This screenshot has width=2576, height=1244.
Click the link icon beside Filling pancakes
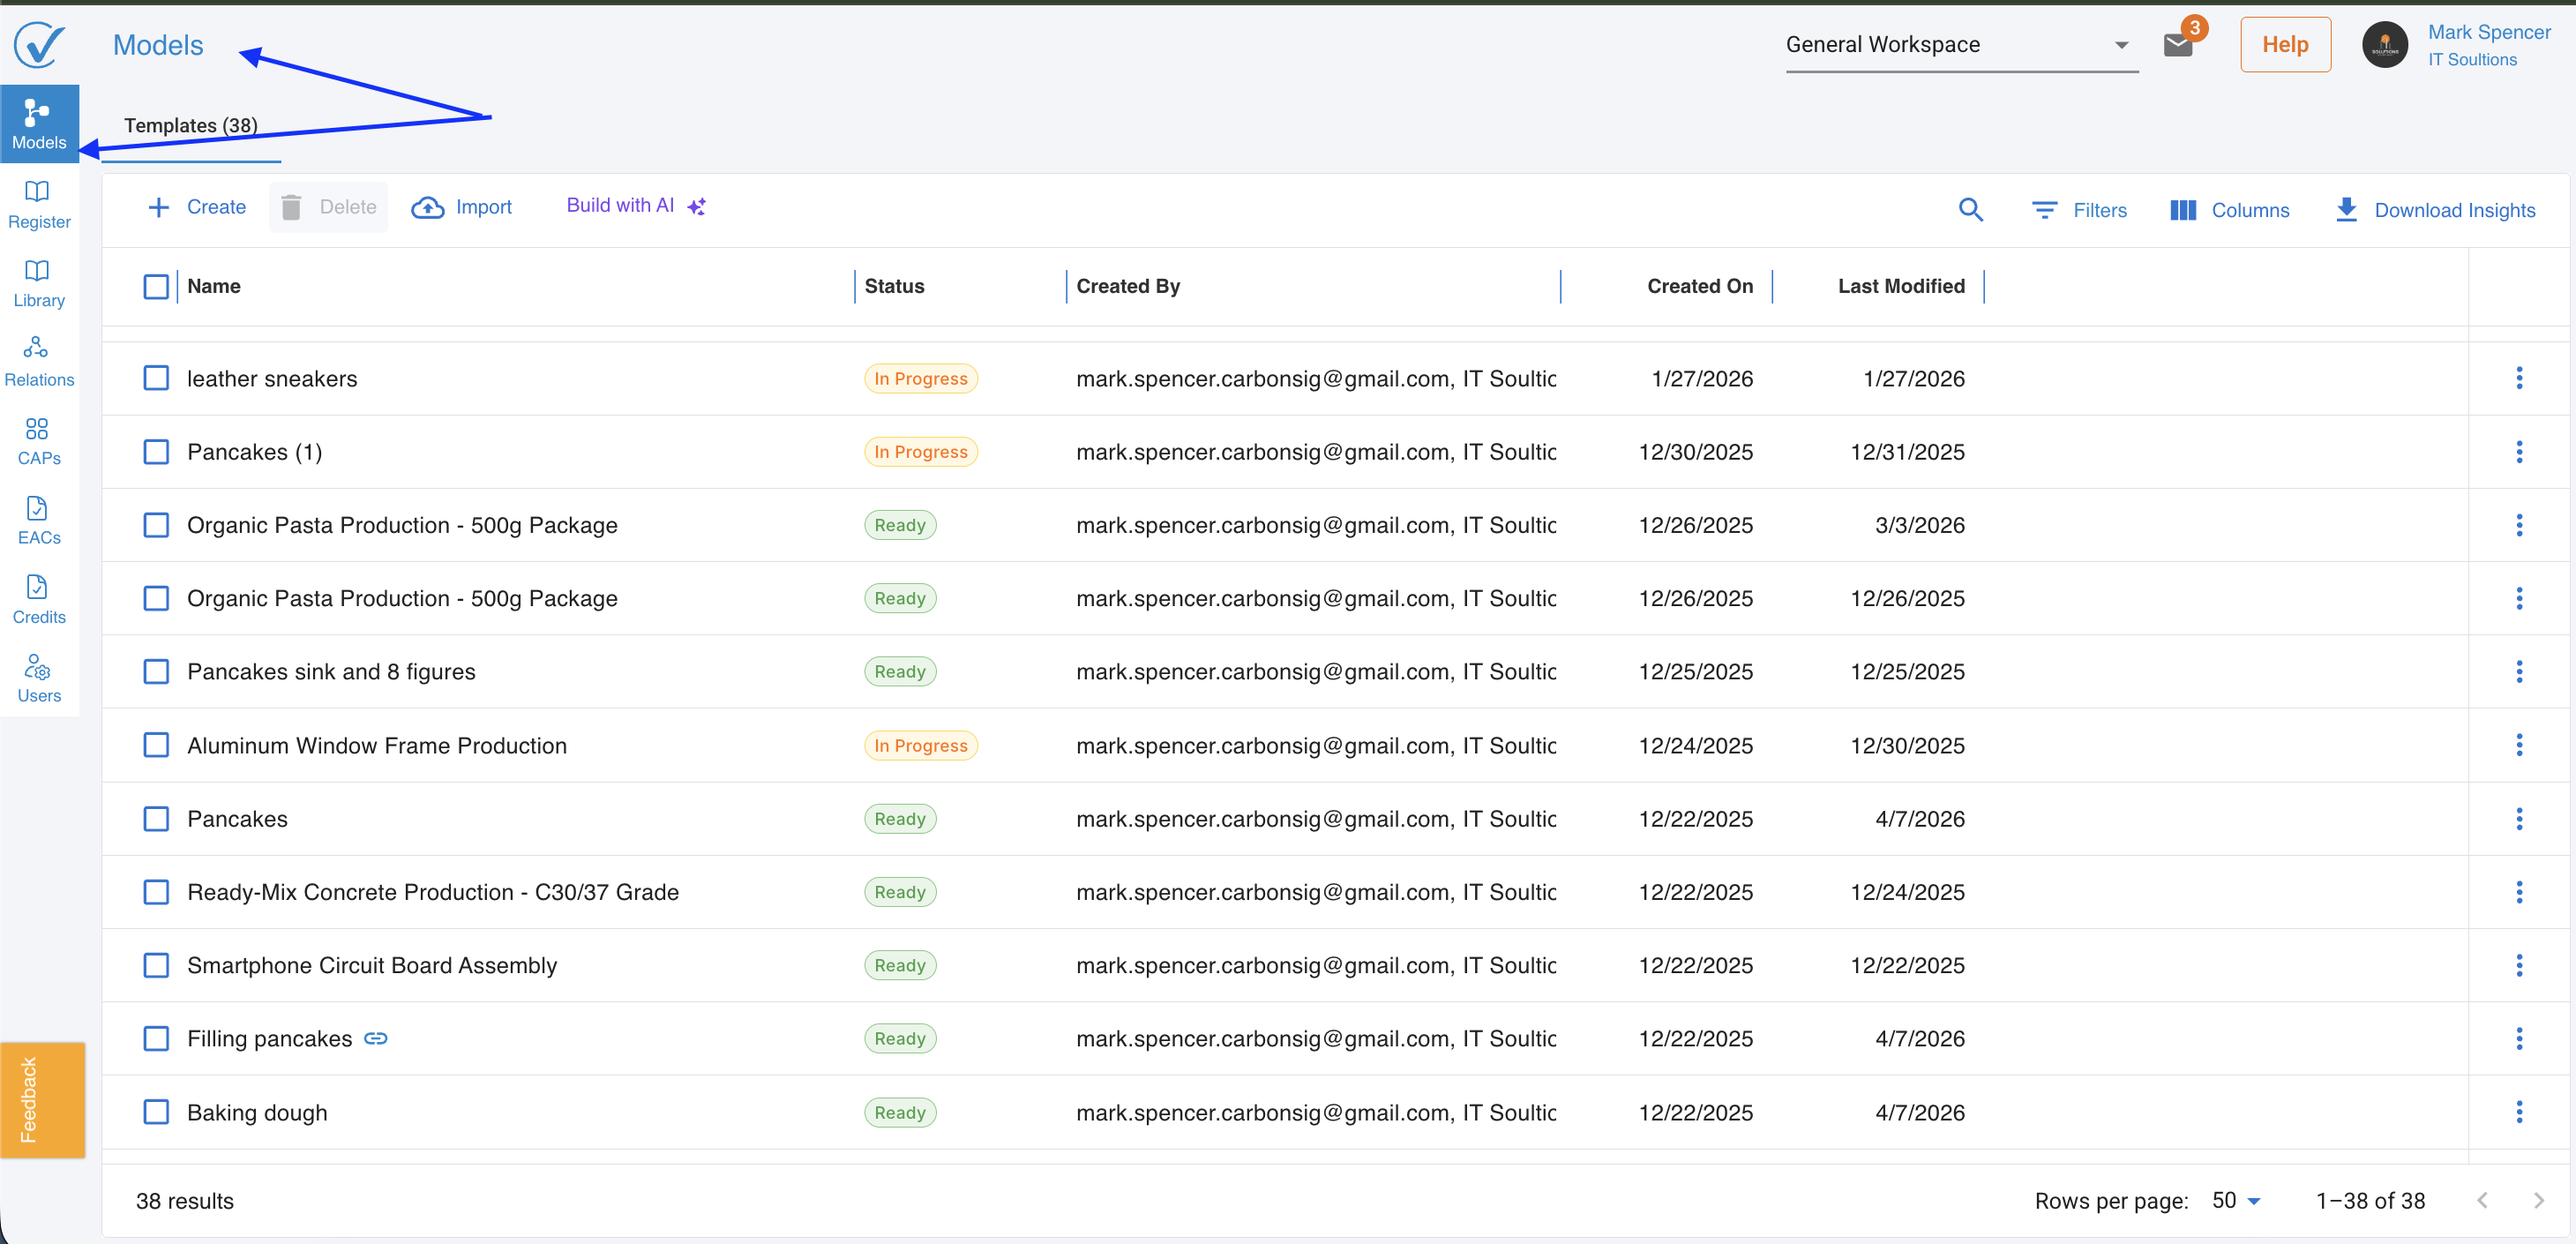point(375,1038)
